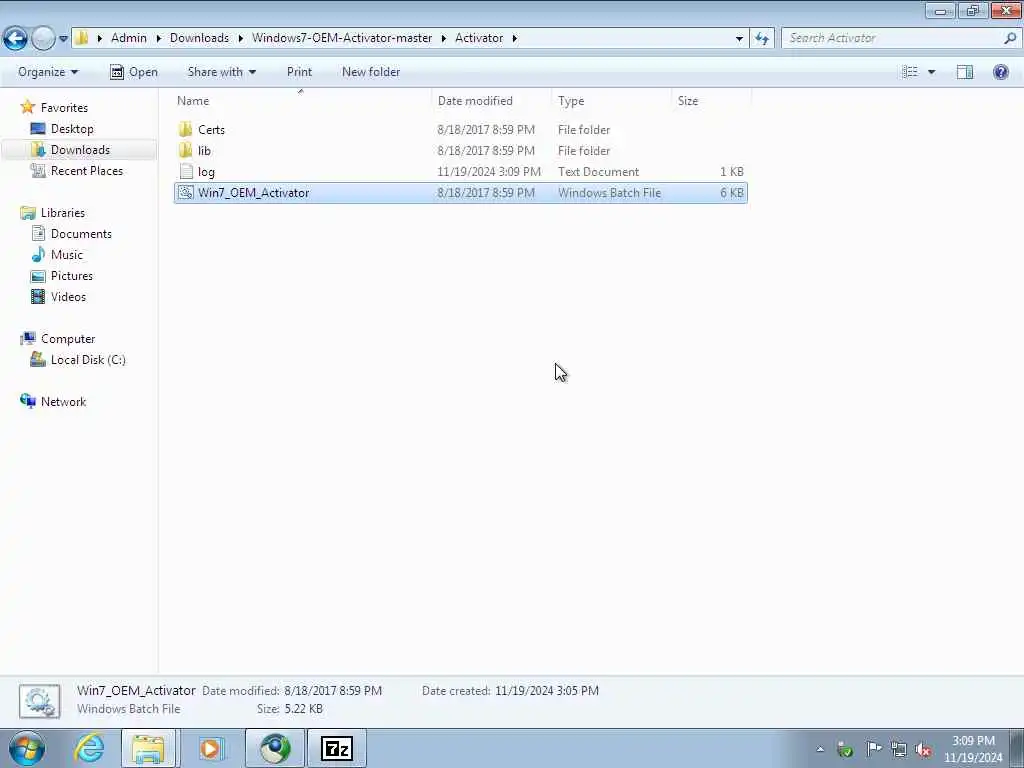The image size is (1024, 768).
Task: Click the Win7_OEM_Activator file name in the list
Action: (x=253, y=193)
